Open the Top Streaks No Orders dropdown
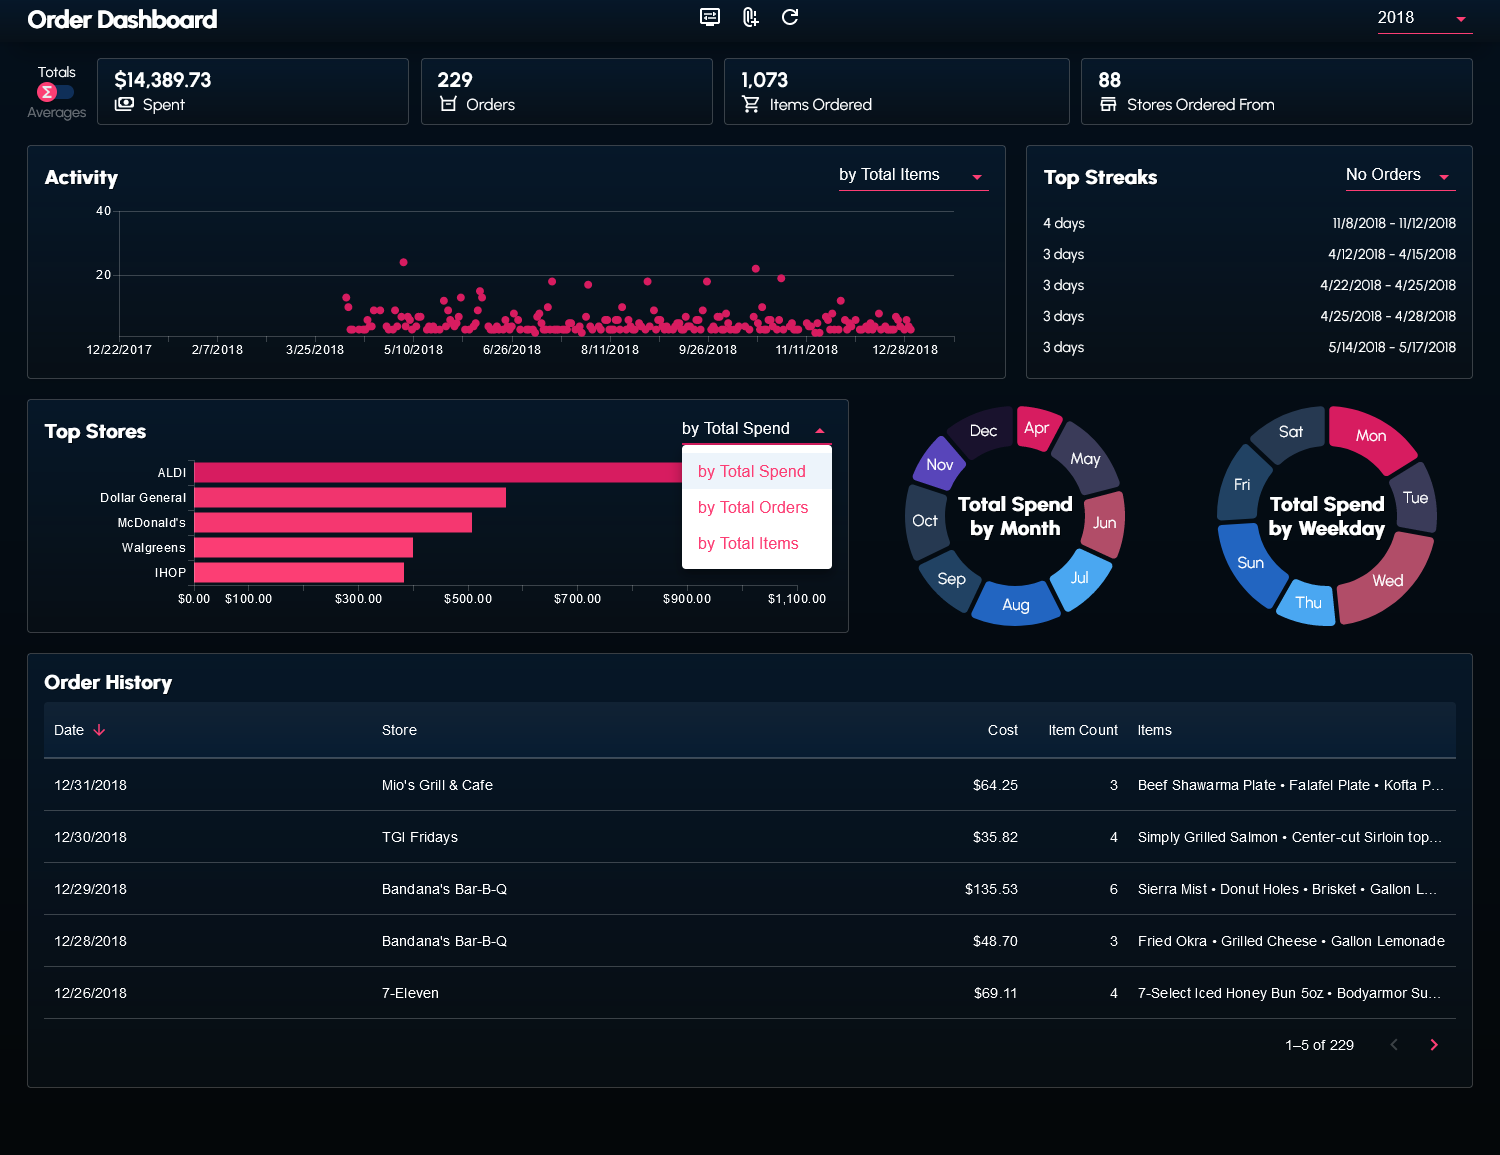Viewport: 1500px width, 1155px height. pos(1399,175)
